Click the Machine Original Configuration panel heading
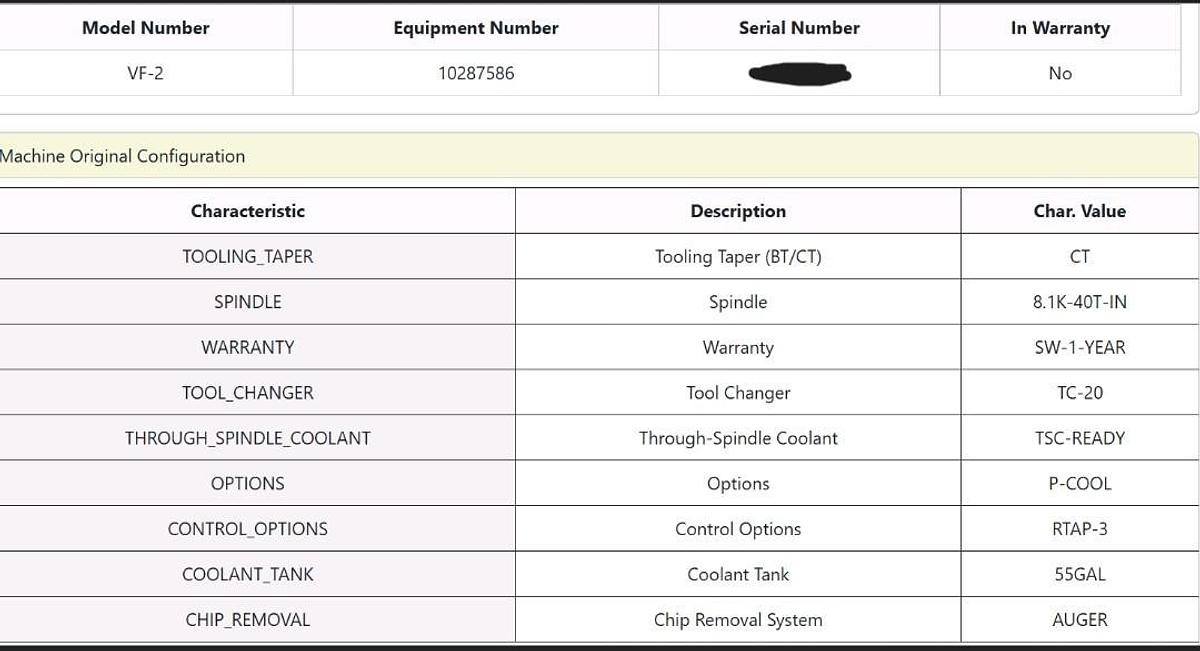1200x651 pixels. pyautogui.click(x=123, y=156)
